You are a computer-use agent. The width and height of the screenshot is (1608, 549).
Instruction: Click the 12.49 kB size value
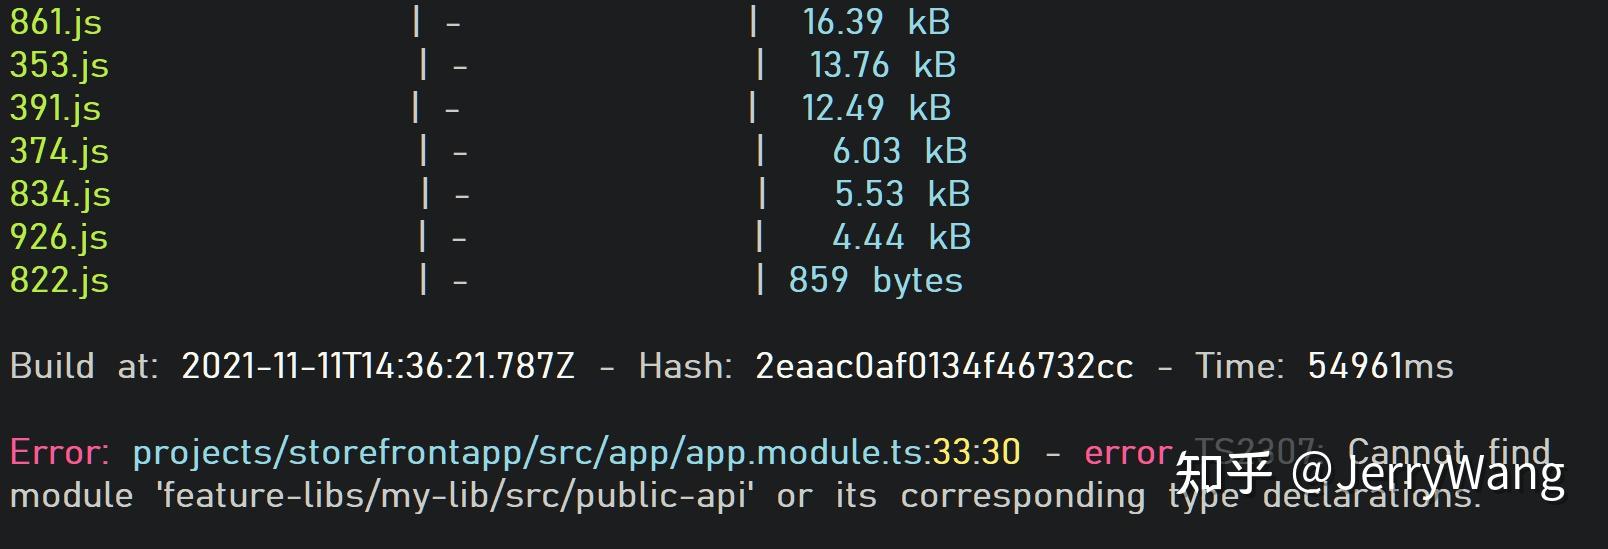(876, 108)
